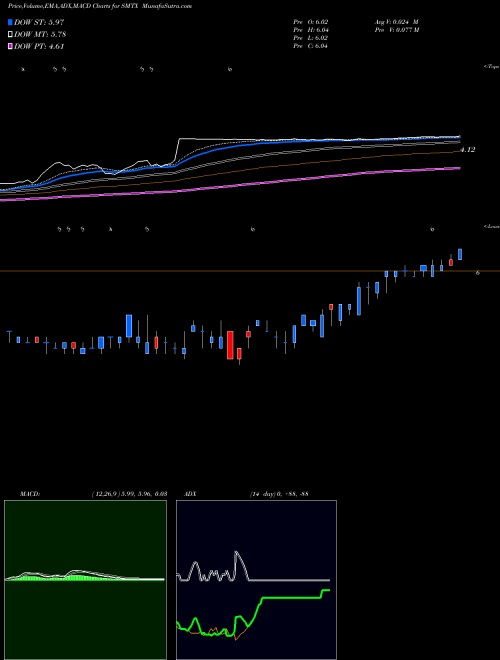Screen dimensions: 500x660
Task: Click the MACD: panel heading
Action: point(30,494)
